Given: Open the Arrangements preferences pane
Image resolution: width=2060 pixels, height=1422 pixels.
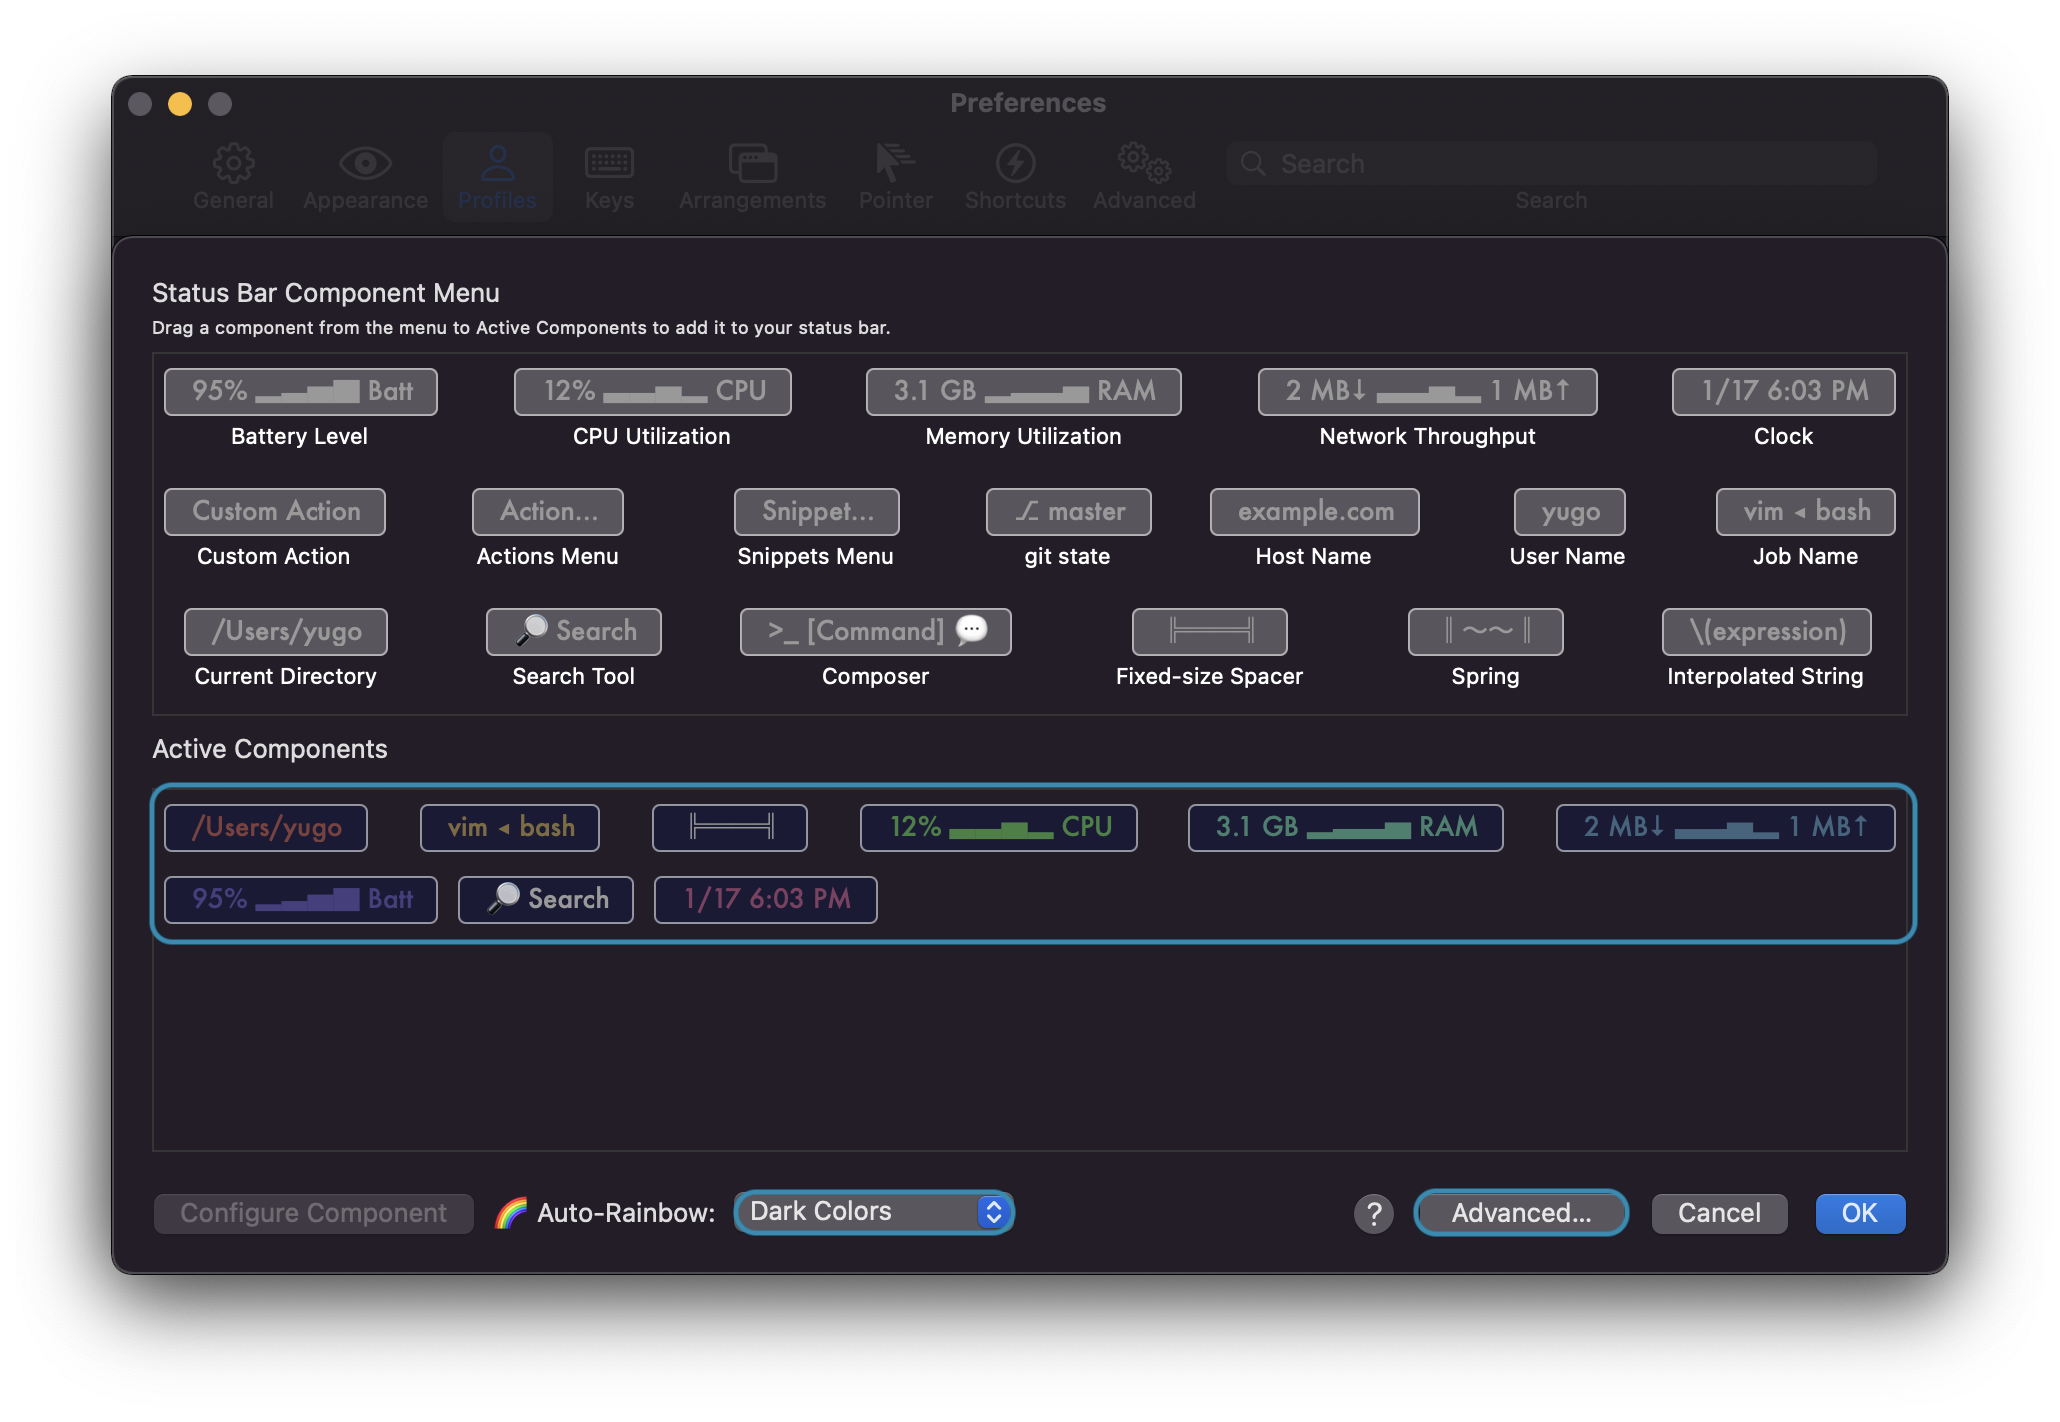Looking at the screenshot, I should 752,176.
